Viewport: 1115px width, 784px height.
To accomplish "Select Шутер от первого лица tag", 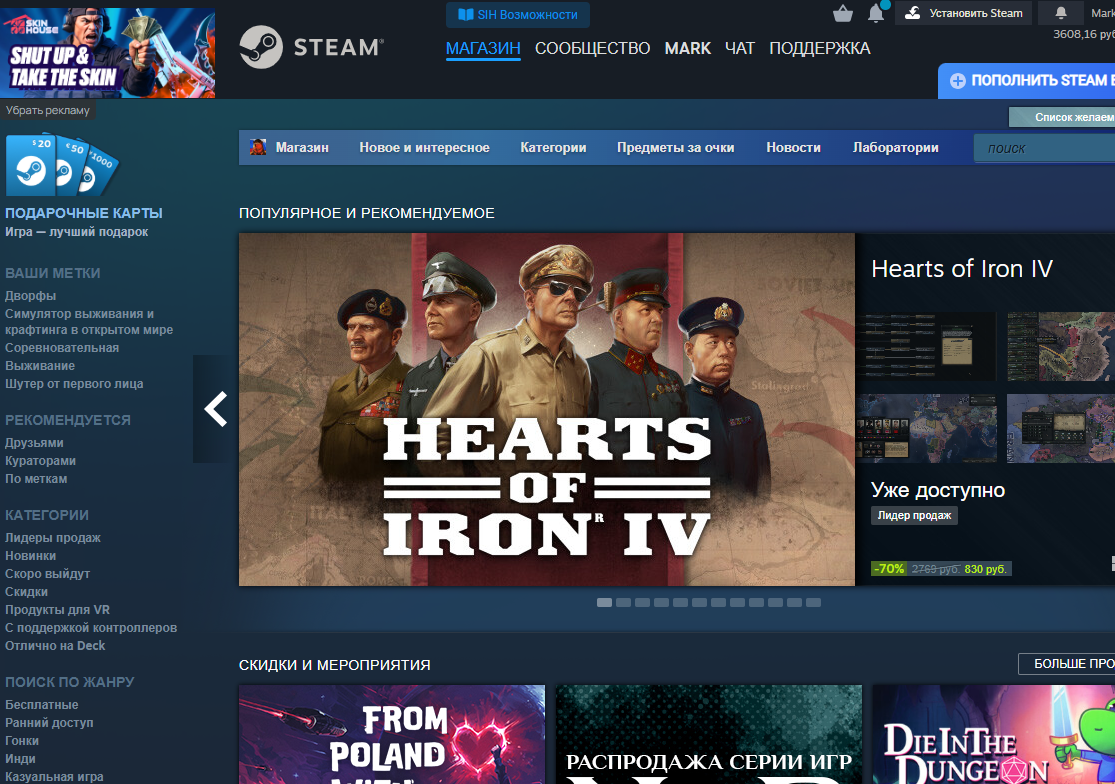I will 74,384.
